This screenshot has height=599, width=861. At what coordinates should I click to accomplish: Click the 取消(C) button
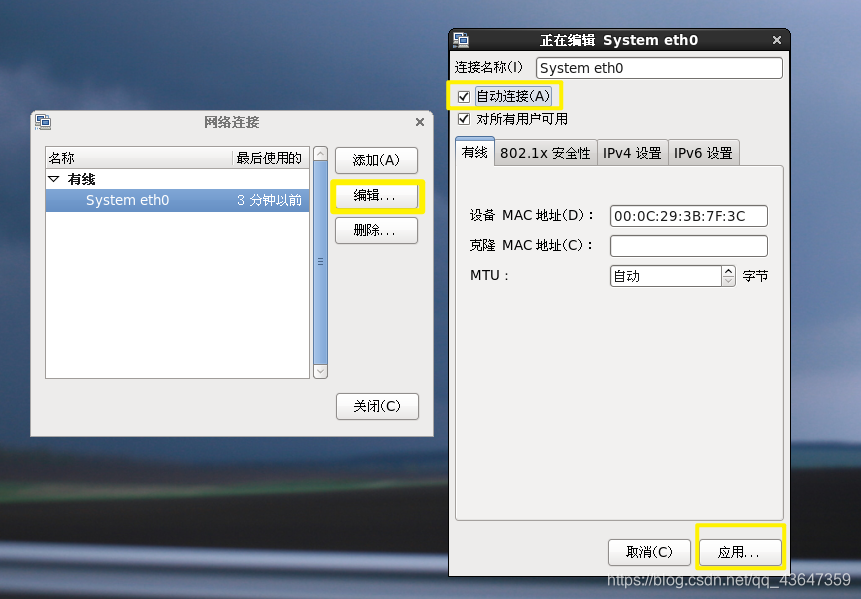pyautogui.click(x=649, y=552)
